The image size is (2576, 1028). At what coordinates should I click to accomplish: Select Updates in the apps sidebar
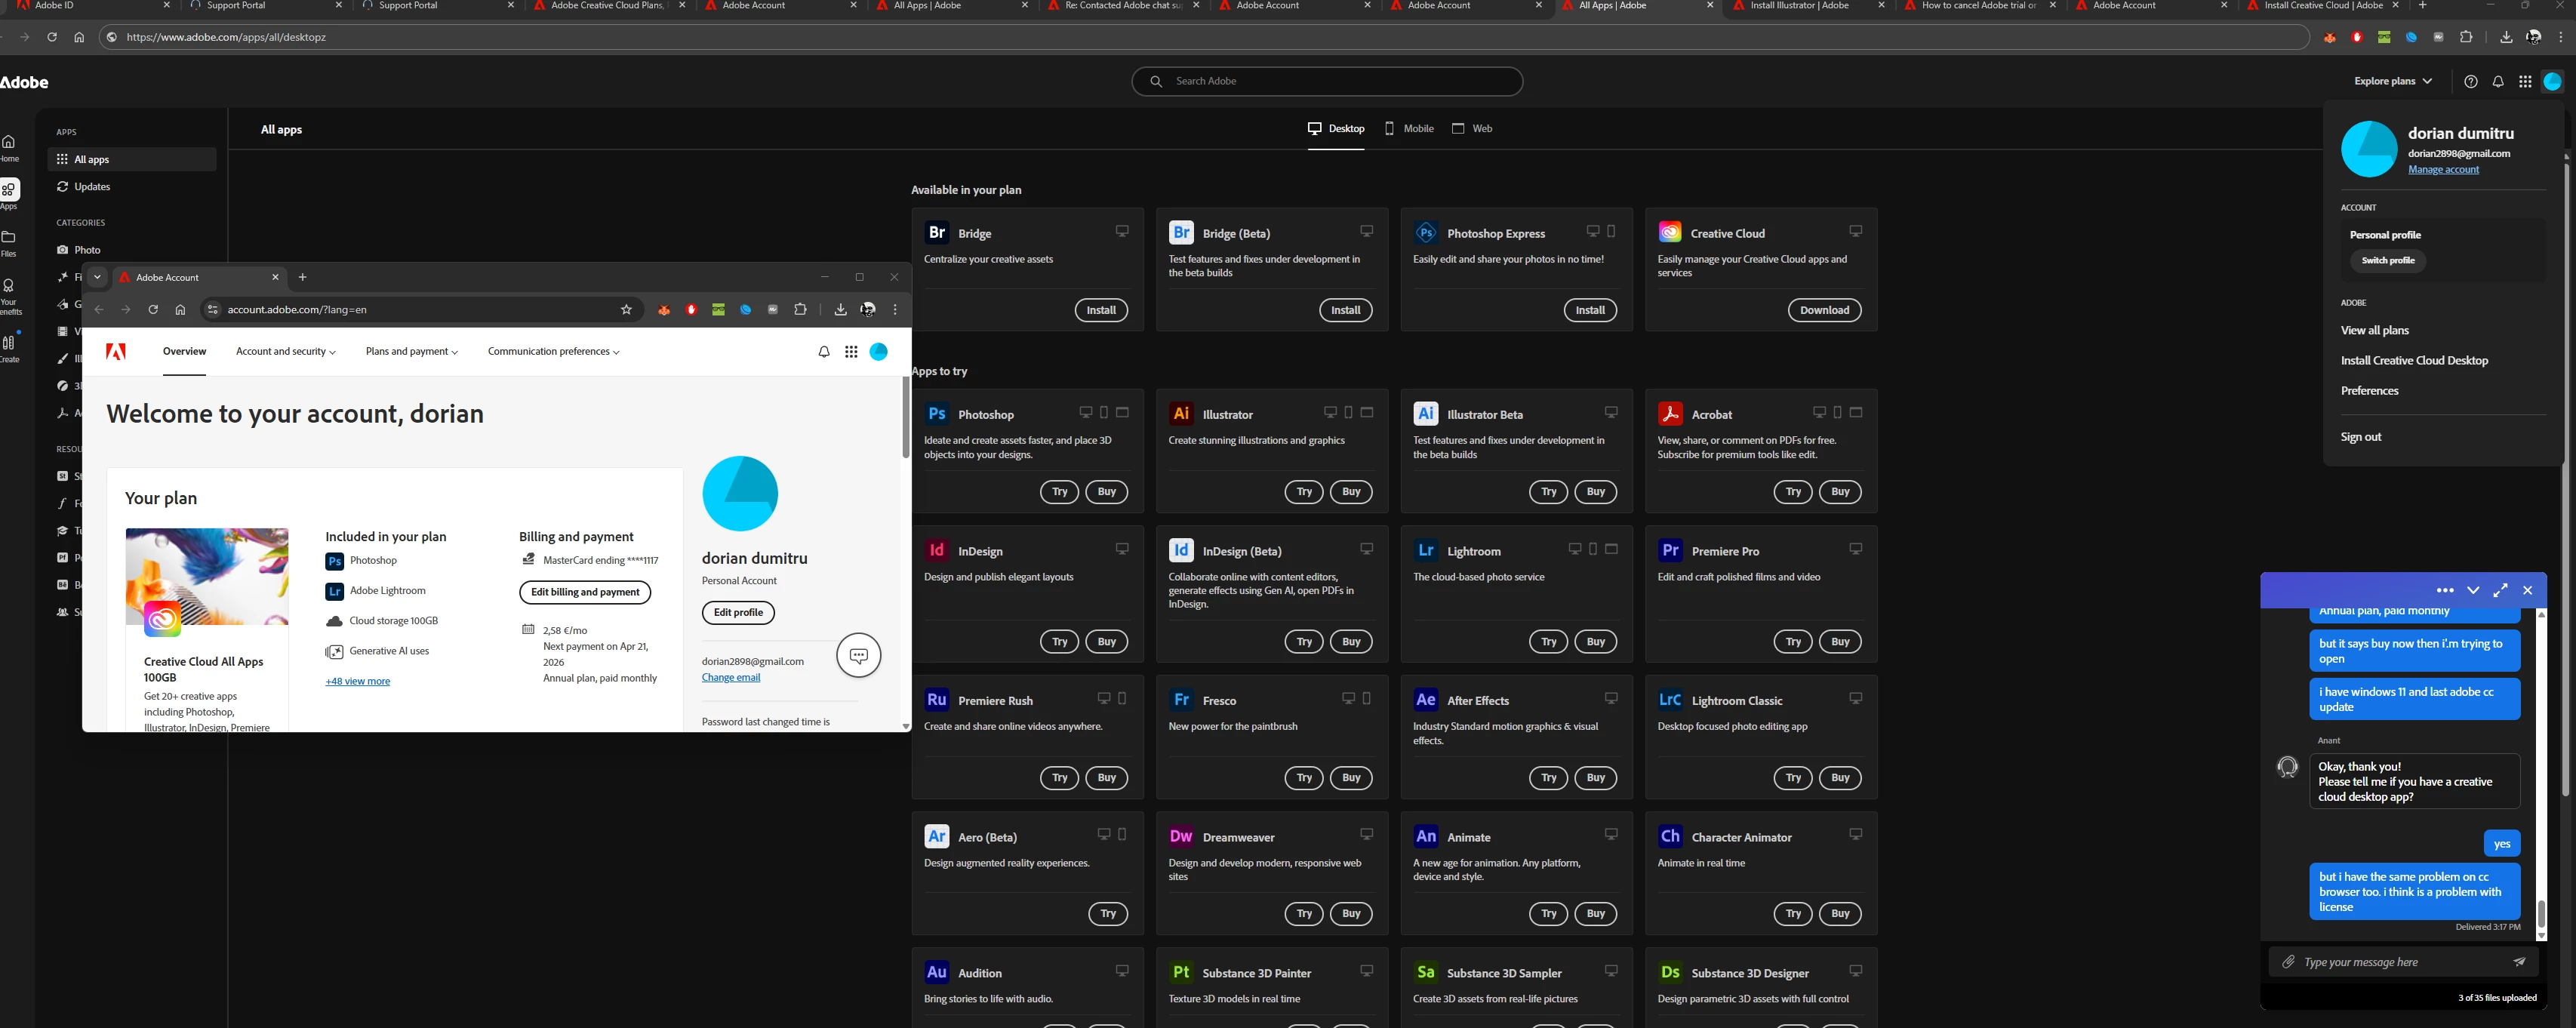[x=91, y=187]
